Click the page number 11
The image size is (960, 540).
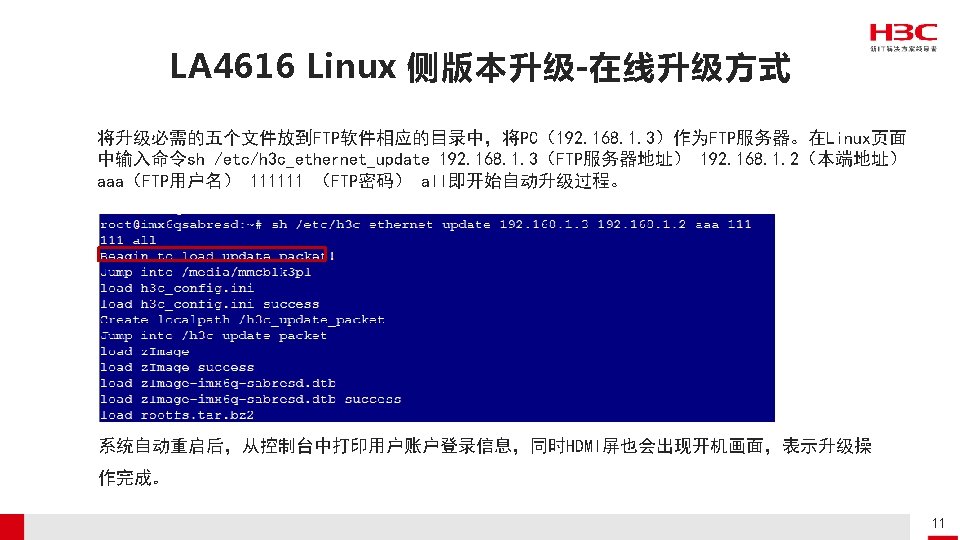[938, 523]
